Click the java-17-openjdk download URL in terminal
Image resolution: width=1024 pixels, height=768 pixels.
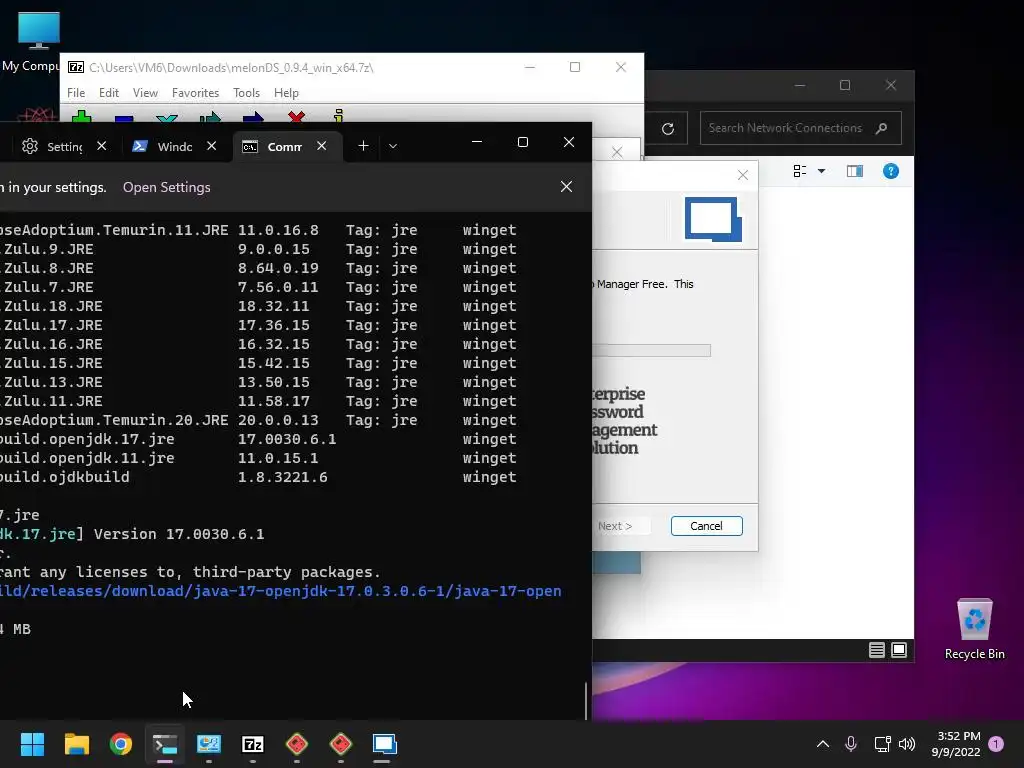click(x=280, y=591)
